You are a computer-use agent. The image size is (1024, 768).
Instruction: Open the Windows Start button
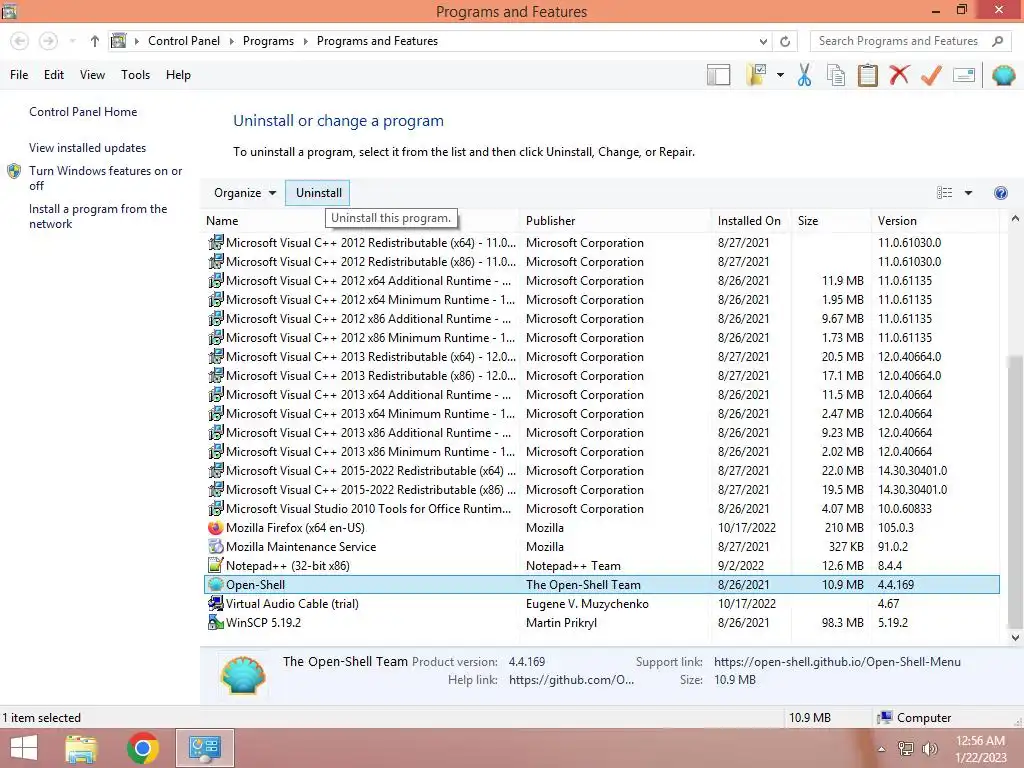(24, 748)
